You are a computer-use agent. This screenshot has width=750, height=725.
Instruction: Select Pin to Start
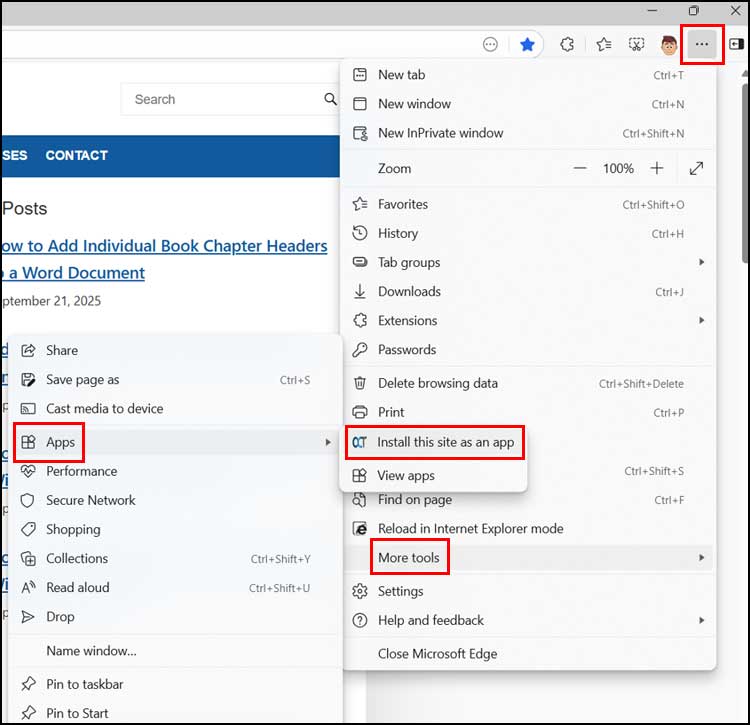(175, 713)
